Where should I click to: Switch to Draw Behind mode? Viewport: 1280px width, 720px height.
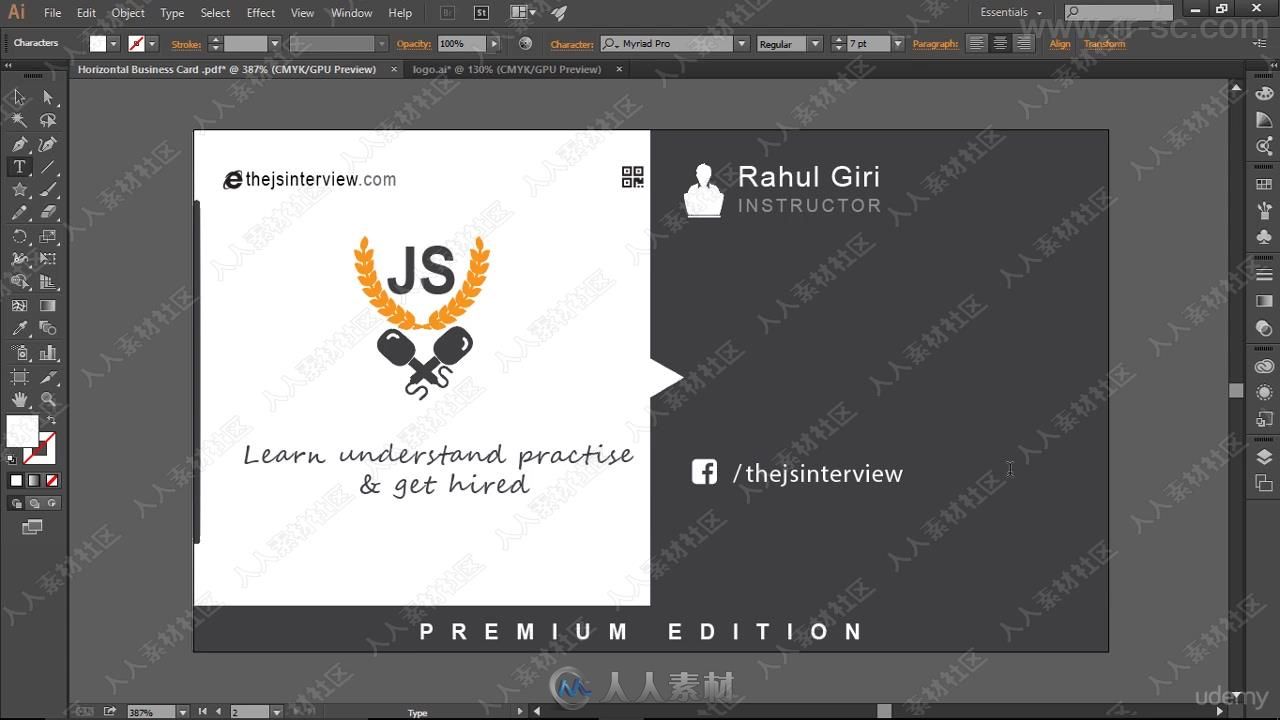tap(34, 504)
